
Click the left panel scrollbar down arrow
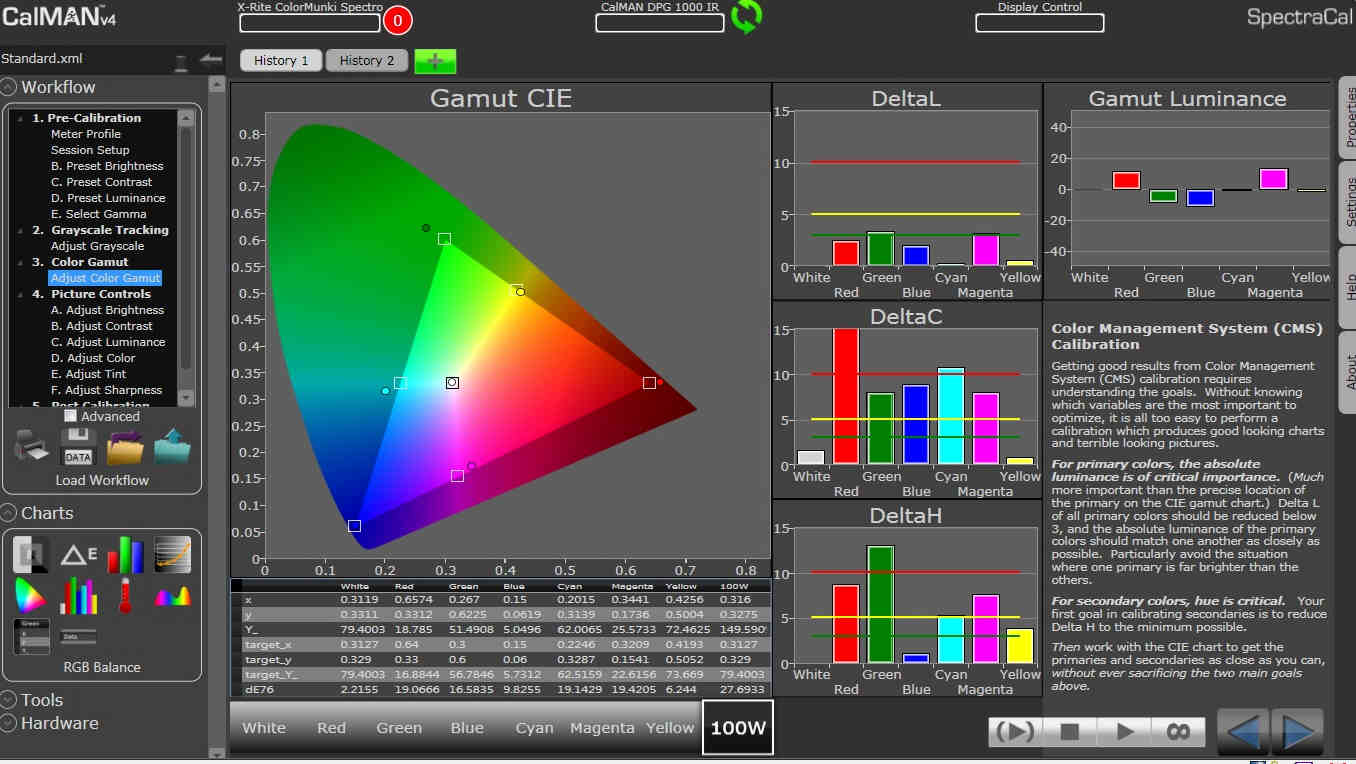(218, 754)
